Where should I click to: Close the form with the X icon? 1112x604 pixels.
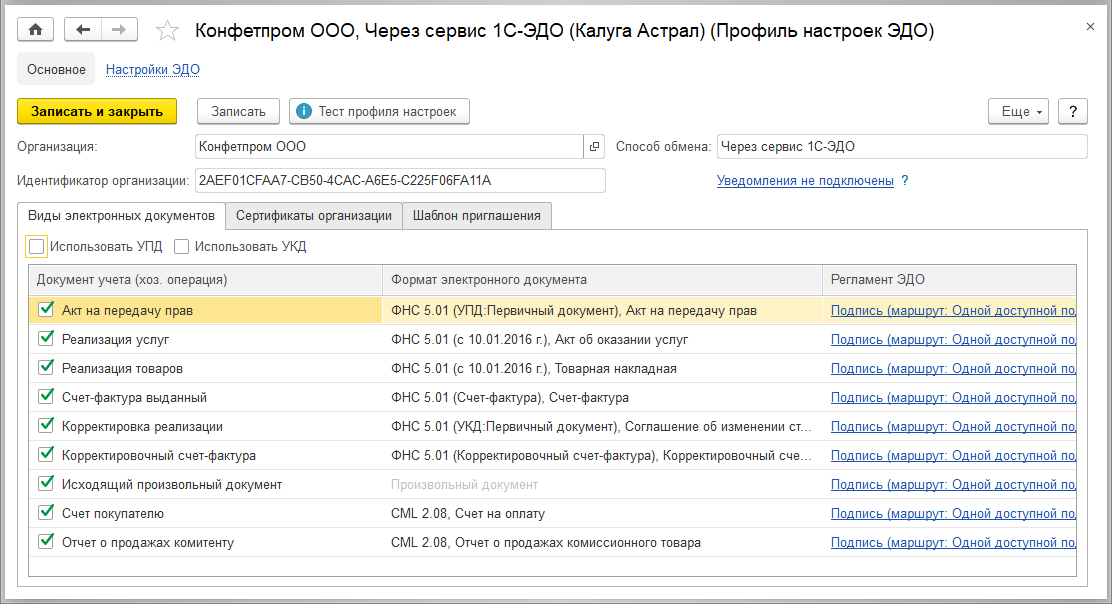coord(1090,27)
